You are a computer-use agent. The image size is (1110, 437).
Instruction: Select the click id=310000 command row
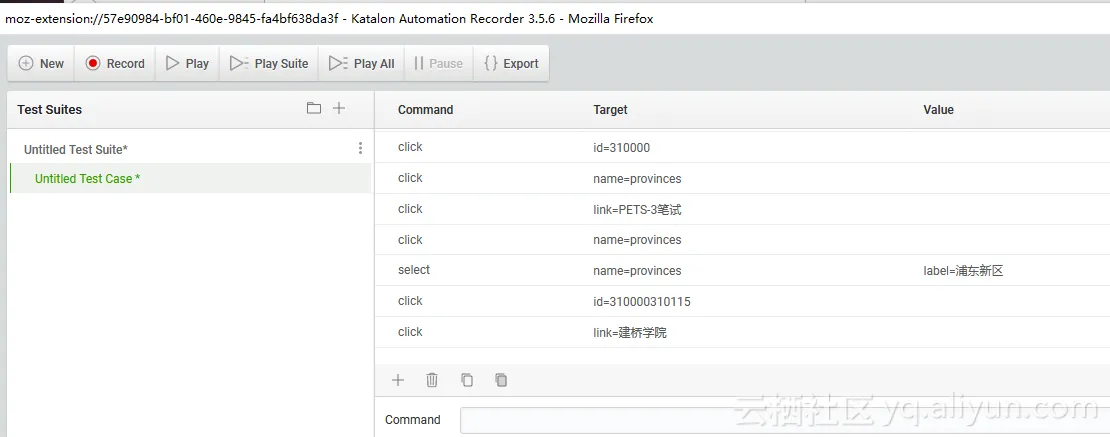point(742,147)
